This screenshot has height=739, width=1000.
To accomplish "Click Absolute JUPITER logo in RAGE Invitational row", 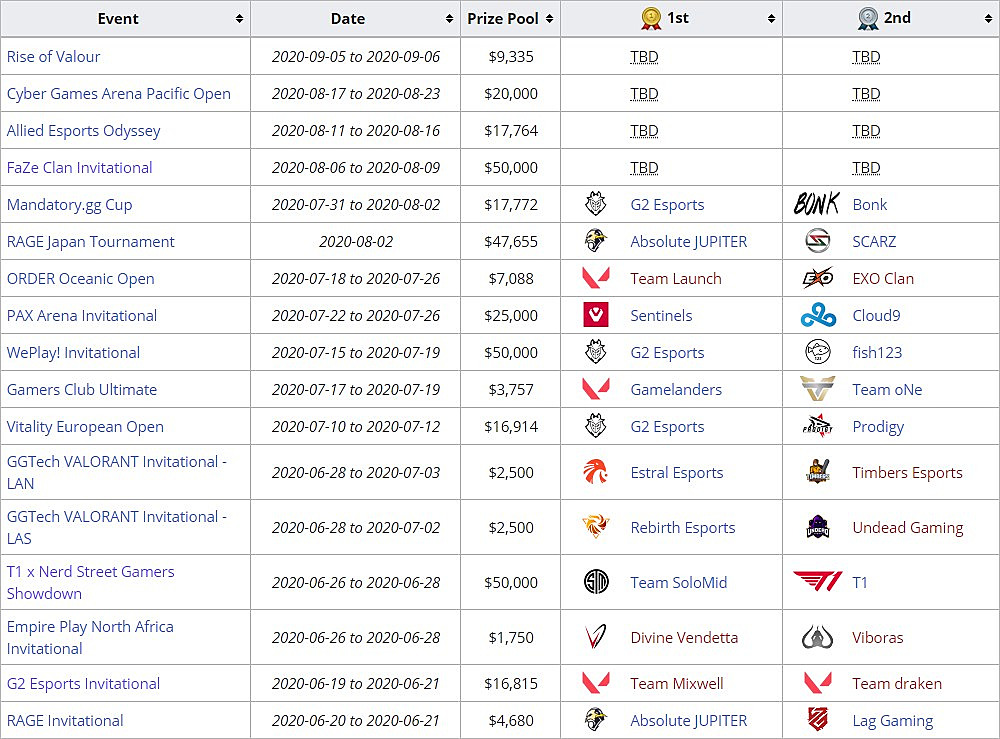I will tap(596, 720).
